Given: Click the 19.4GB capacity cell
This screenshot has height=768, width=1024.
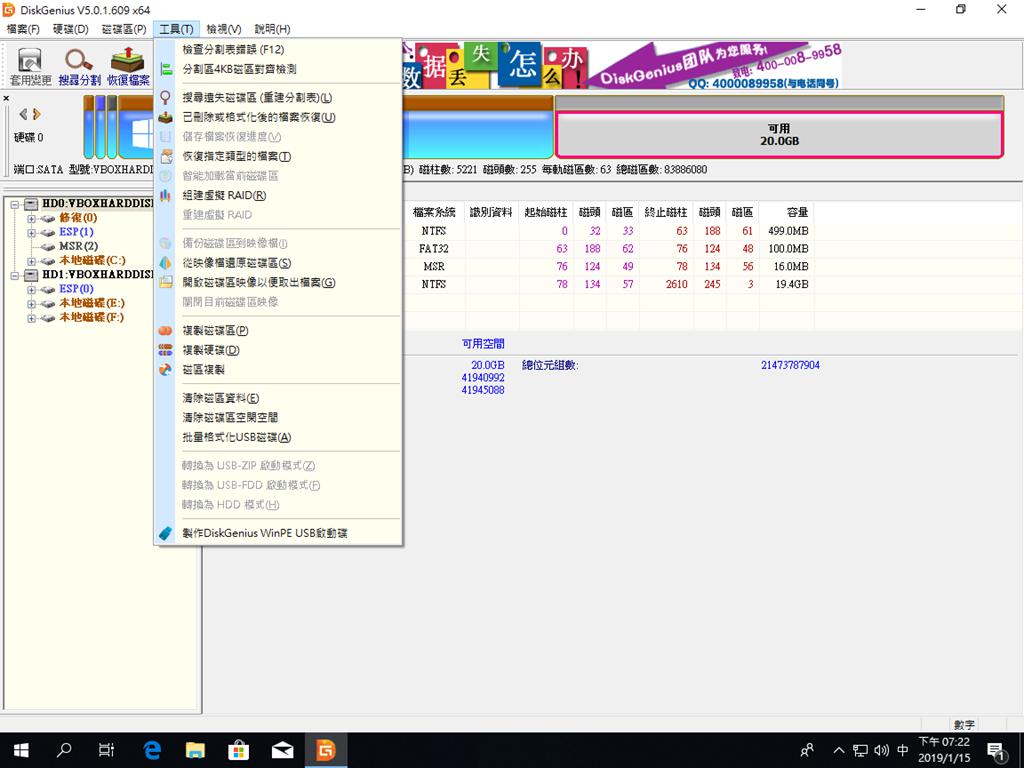Looking at the screenshot, I should point(787,284).
